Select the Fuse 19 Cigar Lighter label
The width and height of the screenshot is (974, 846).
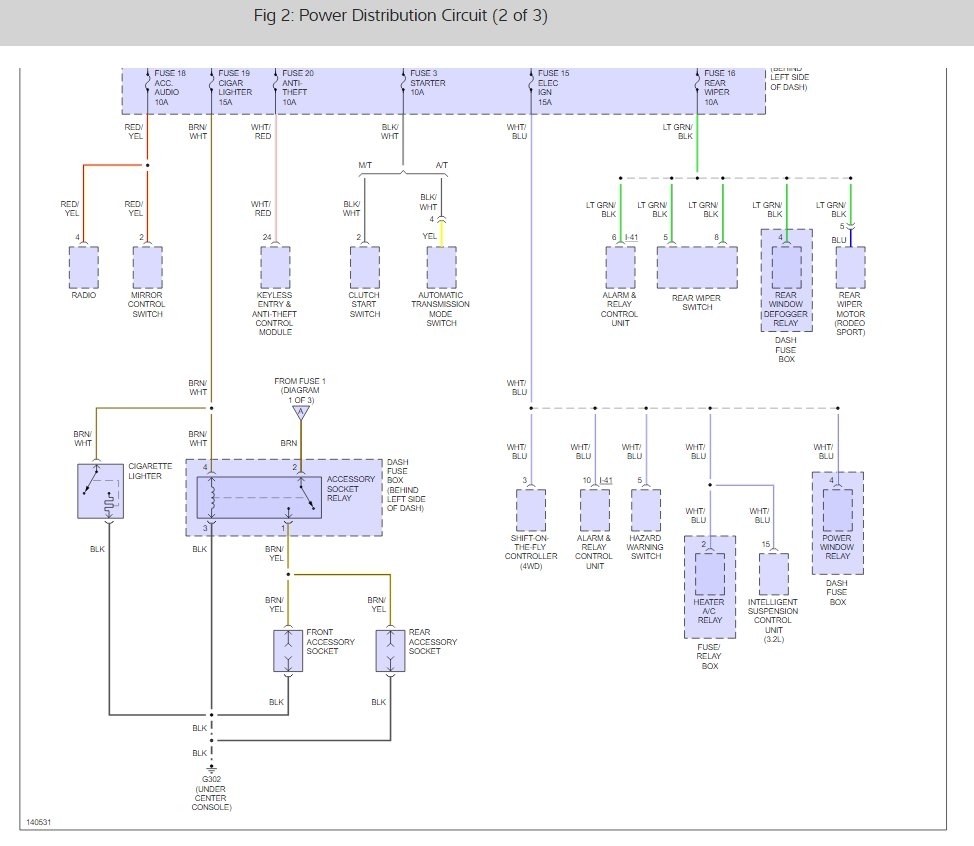tap(235, 87)
